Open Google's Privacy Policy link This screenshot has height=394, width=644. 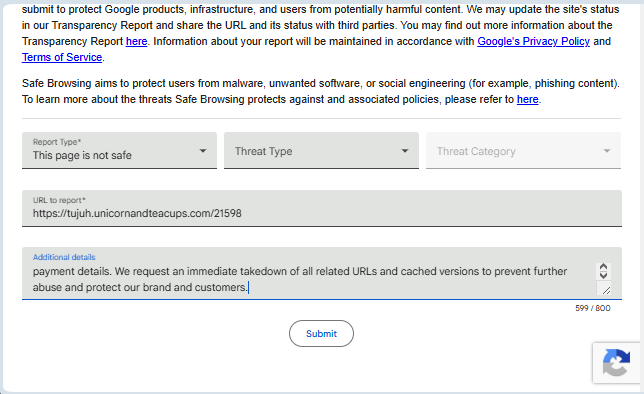coord(534,41)
